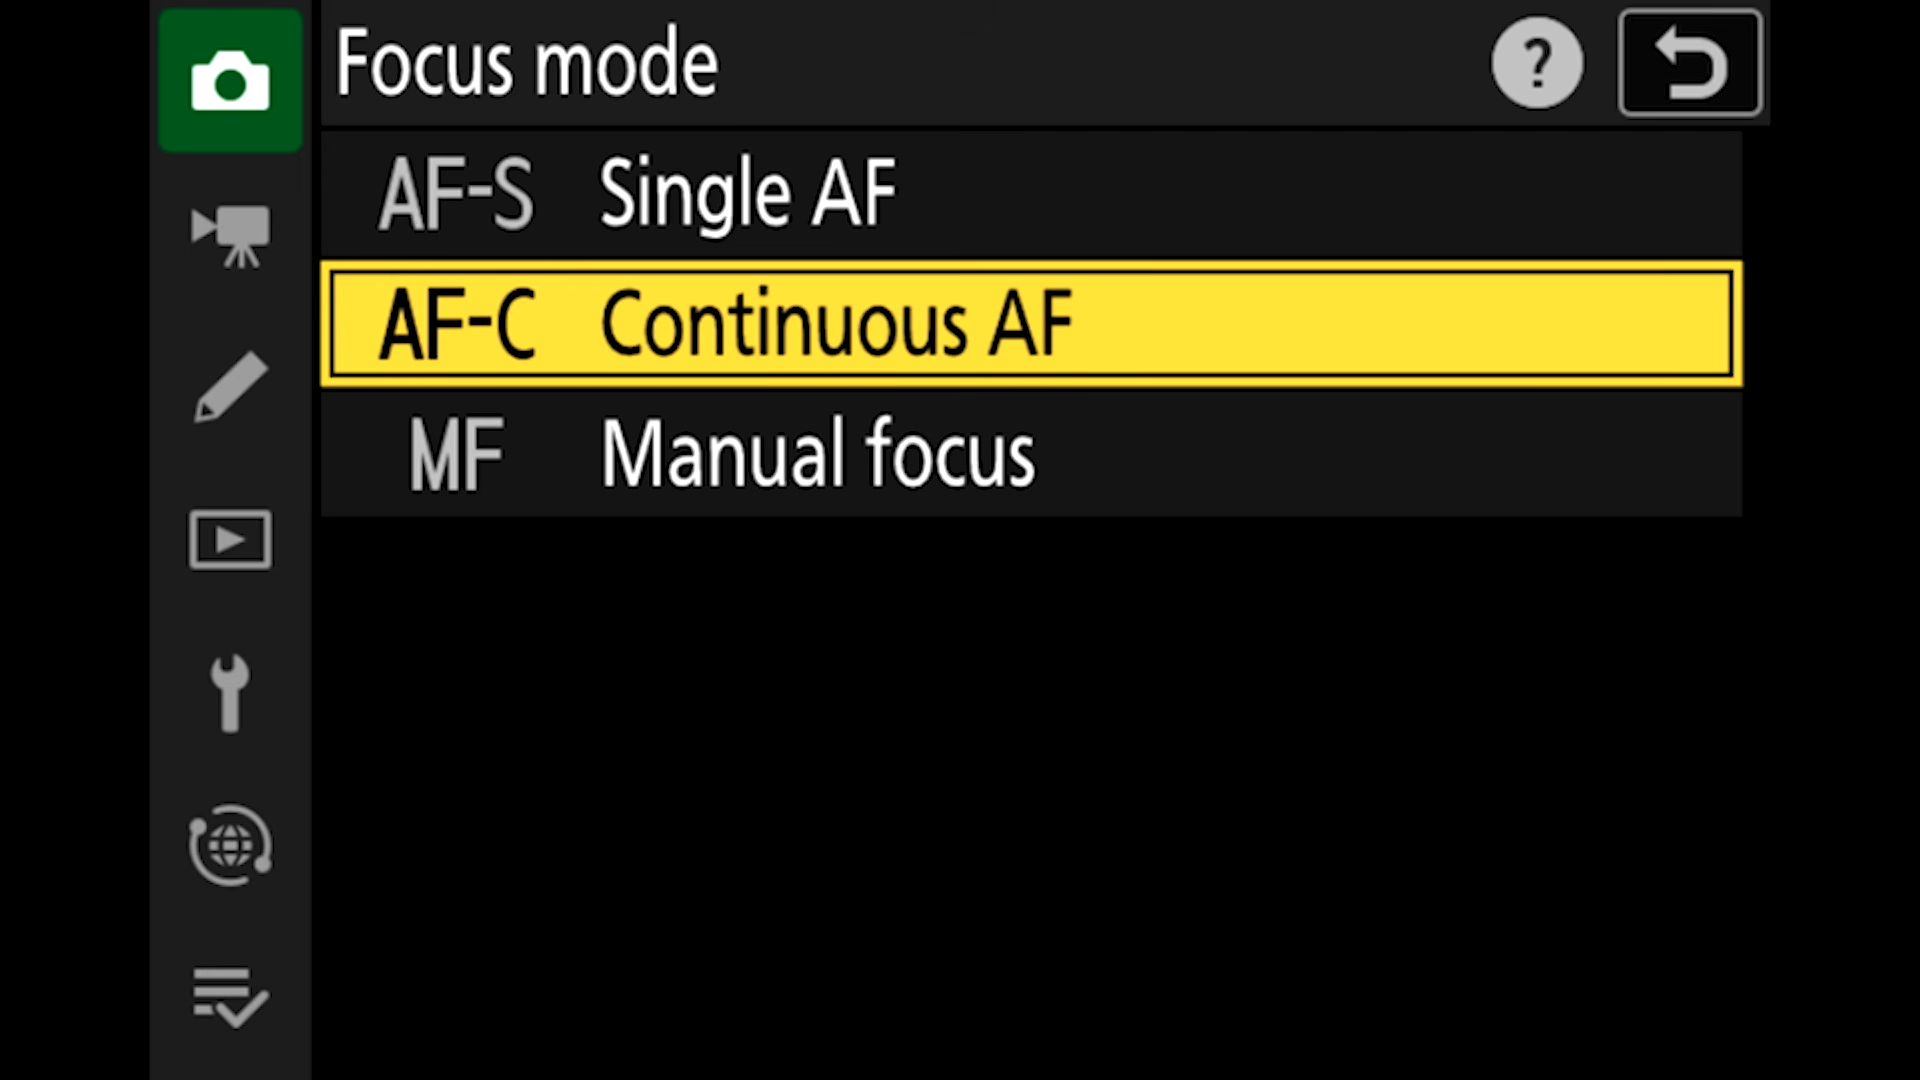The height and width of the screenshot is (1080, 1920).
Task: Pick the Manual focus label
Action: (817, 454)
